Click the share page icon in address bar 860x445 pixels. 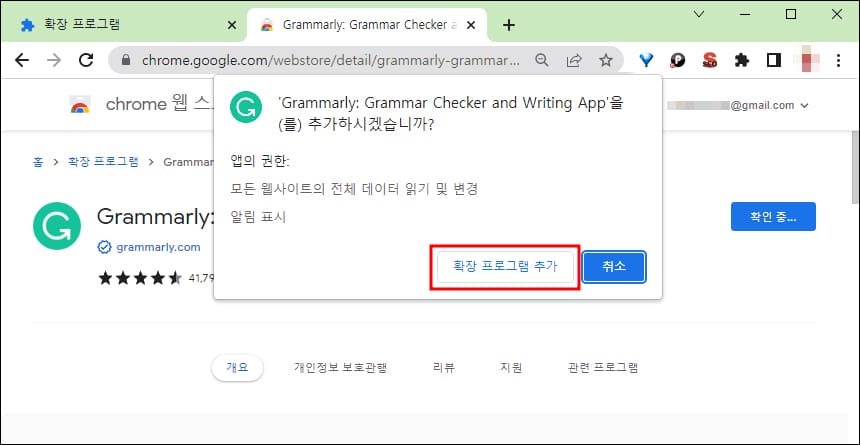(574, 60)
